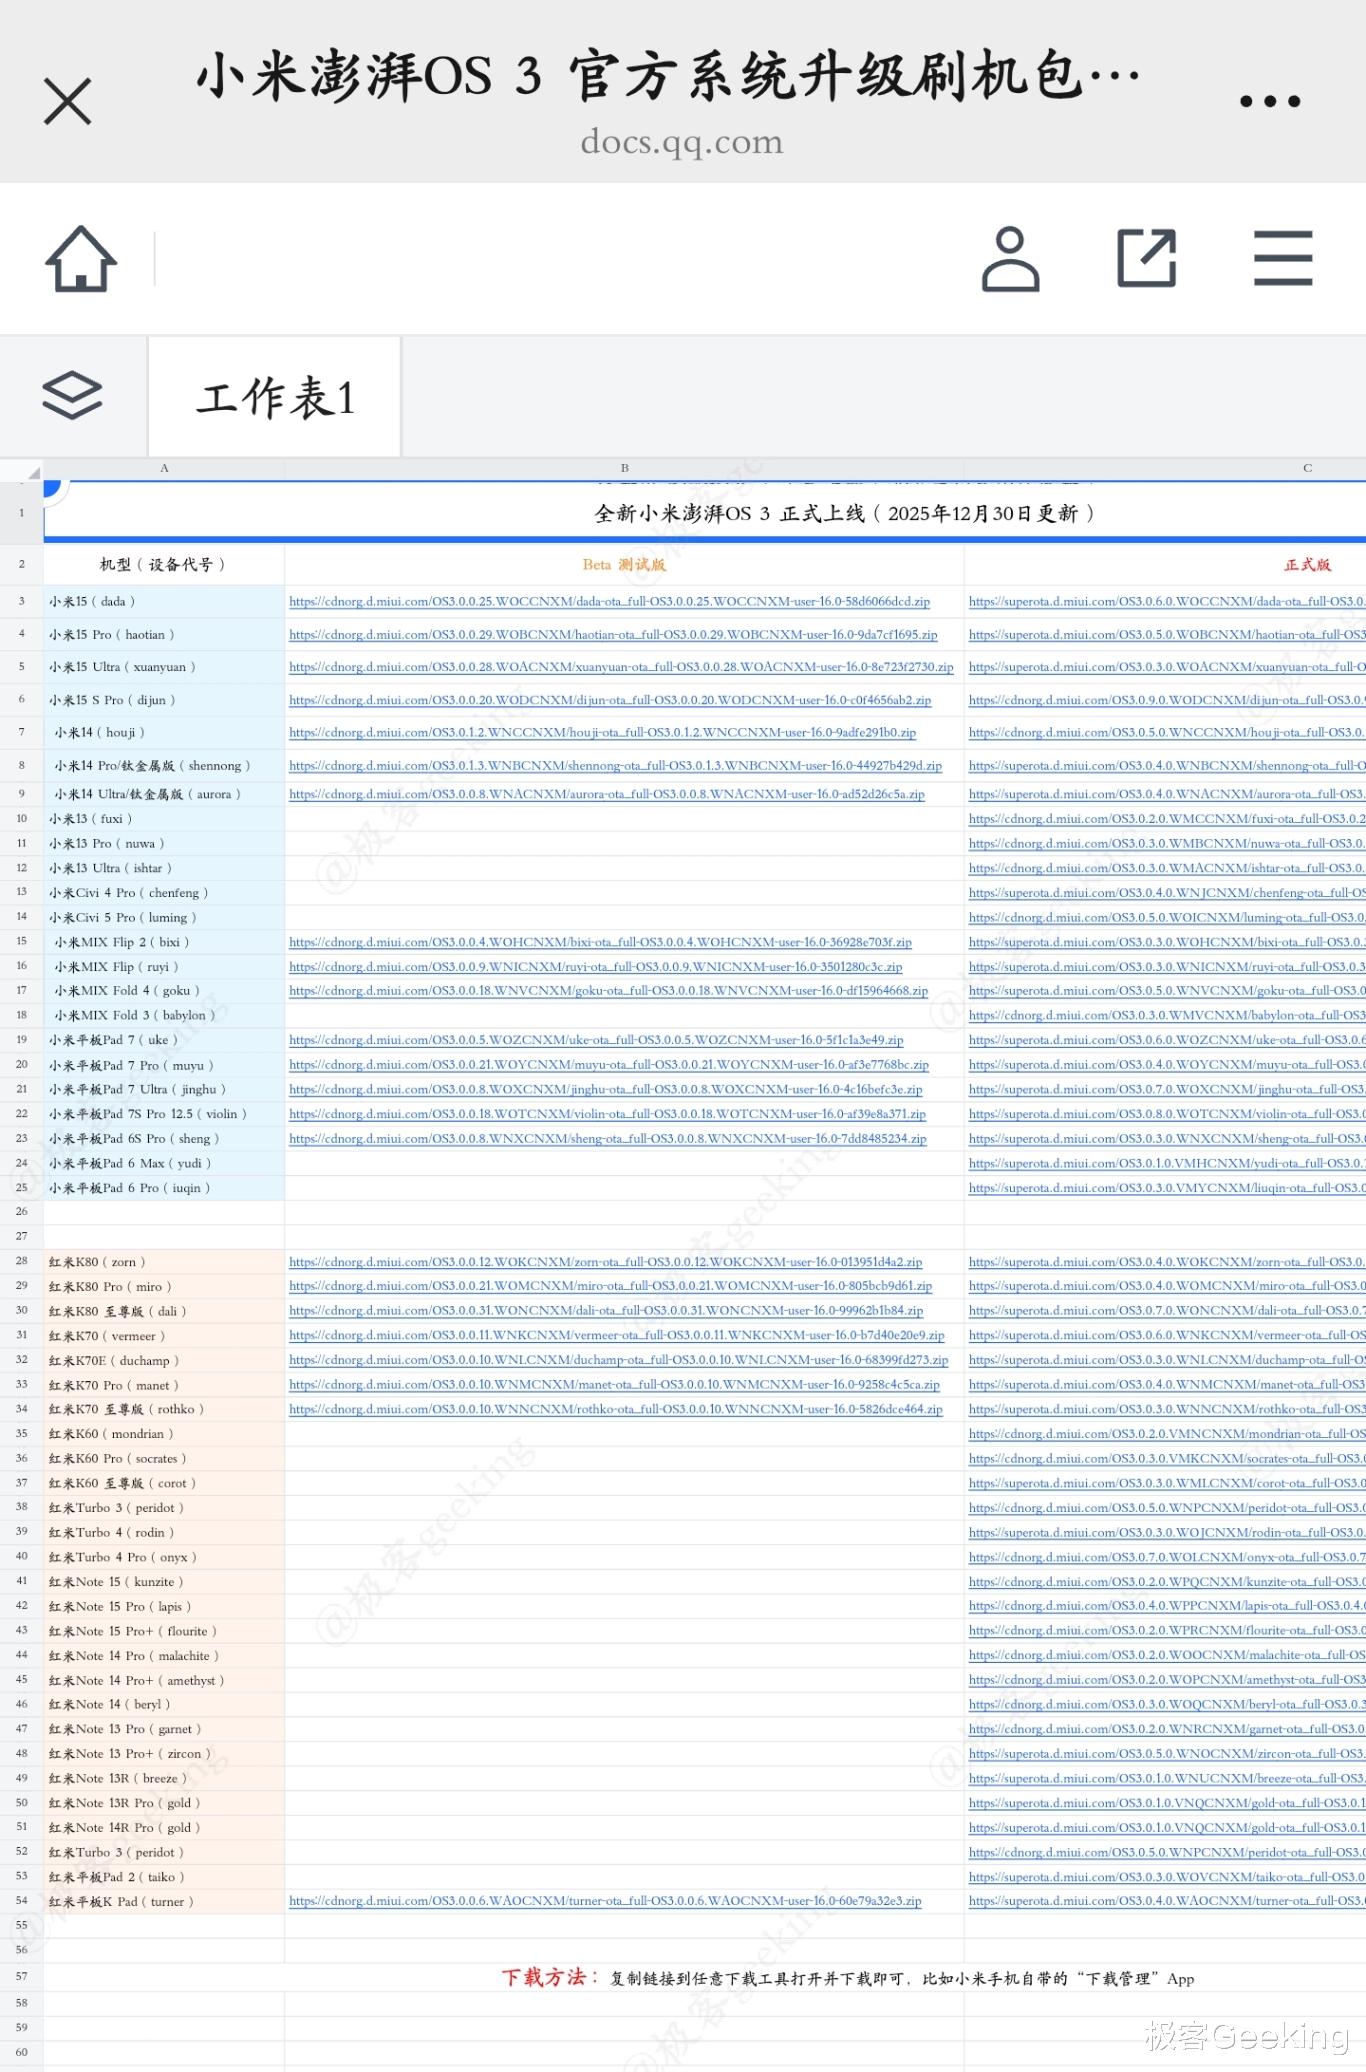This screenshot has height=2072, width=1366.
Task: Tap the open-in-external-app icon
Action: pyautogui.click(x=1146, y=259)
